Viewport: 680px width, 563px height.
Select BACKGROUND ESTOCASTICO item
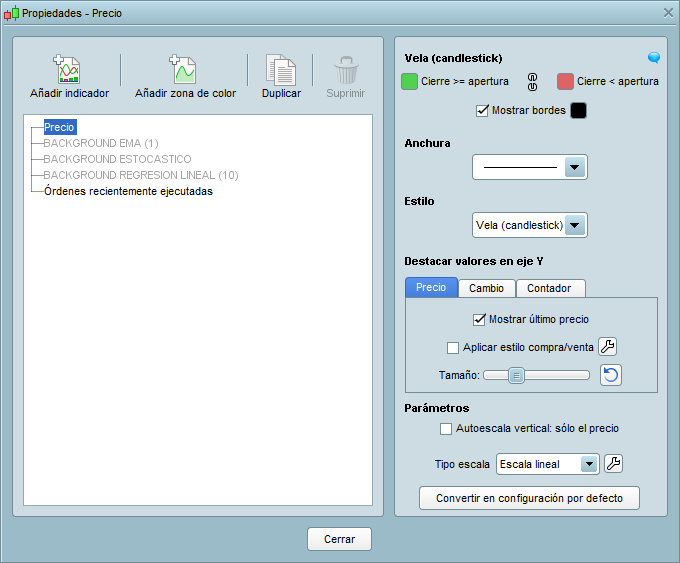(117, 159)
